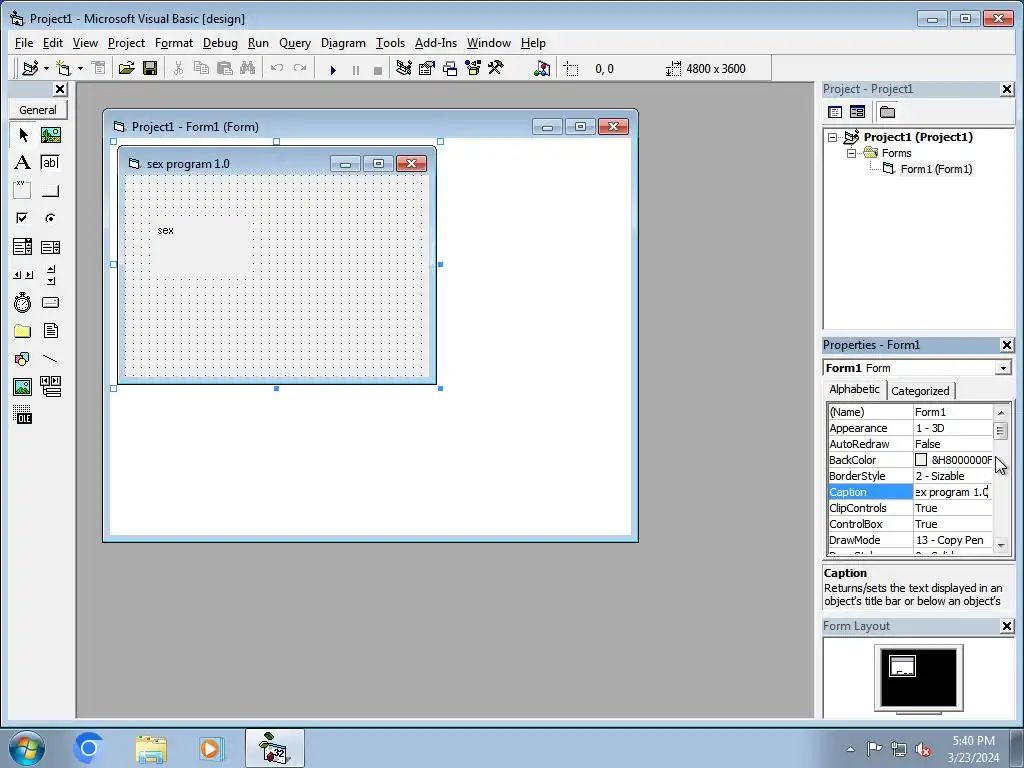Select the CheckBox control tool
The width and height of the screenshot is (1024, 768).
[x=23, y=218]
